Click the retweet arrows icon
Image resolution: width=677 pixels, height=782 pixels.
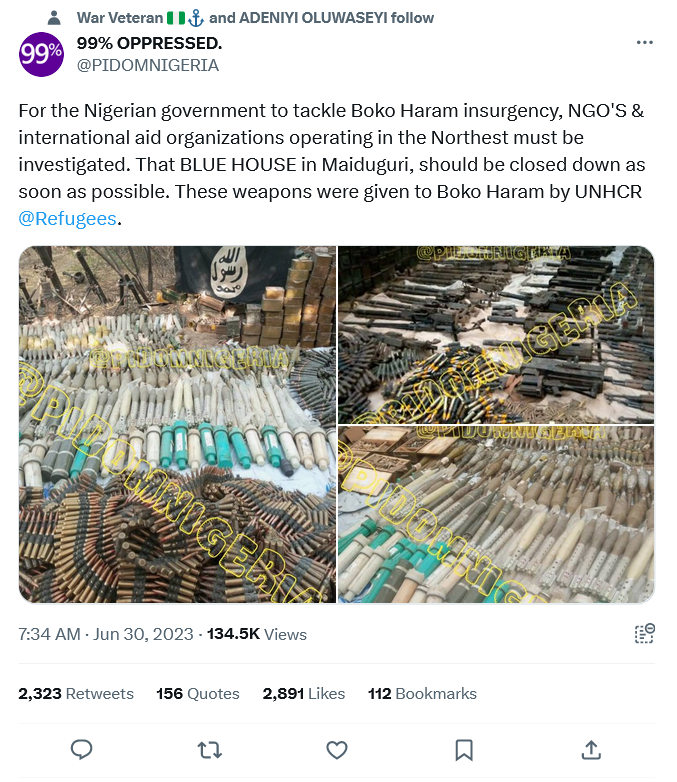pyautogui.click(x=210, y=750)
